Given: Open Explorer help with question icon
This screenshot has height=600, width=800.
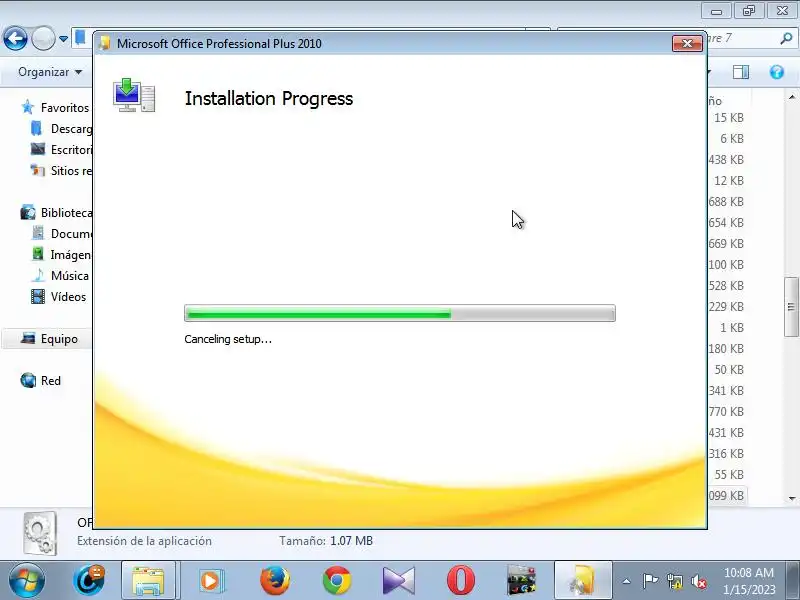Looking at the screenshot, I should 777,72.
